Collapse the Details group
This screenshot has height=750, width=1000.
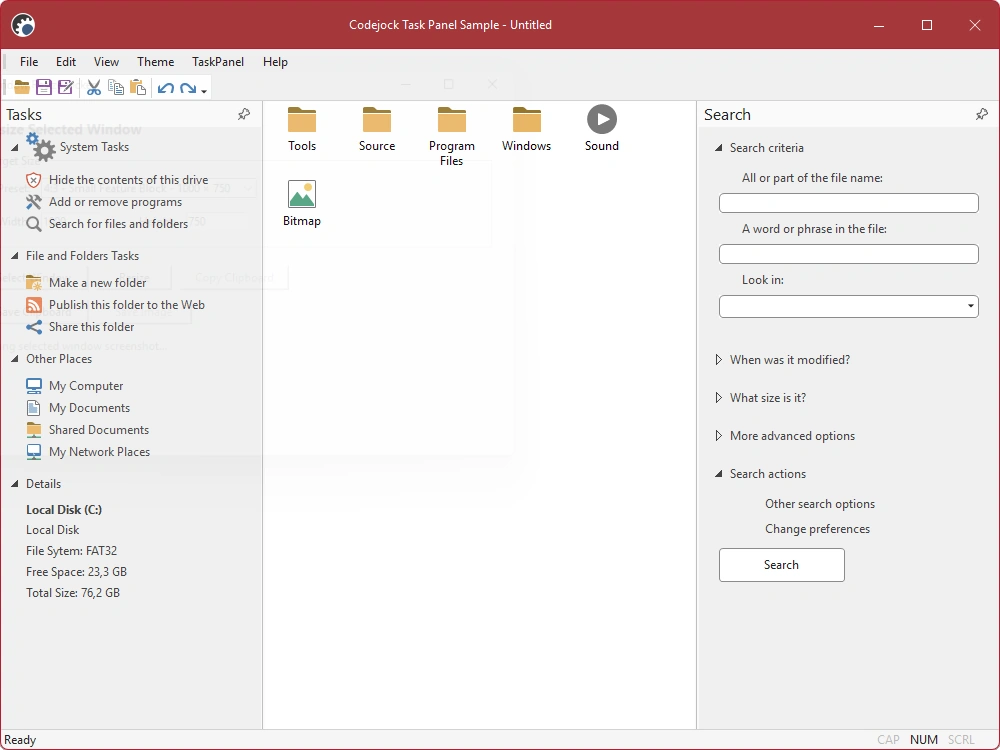[x=15, y=484]
